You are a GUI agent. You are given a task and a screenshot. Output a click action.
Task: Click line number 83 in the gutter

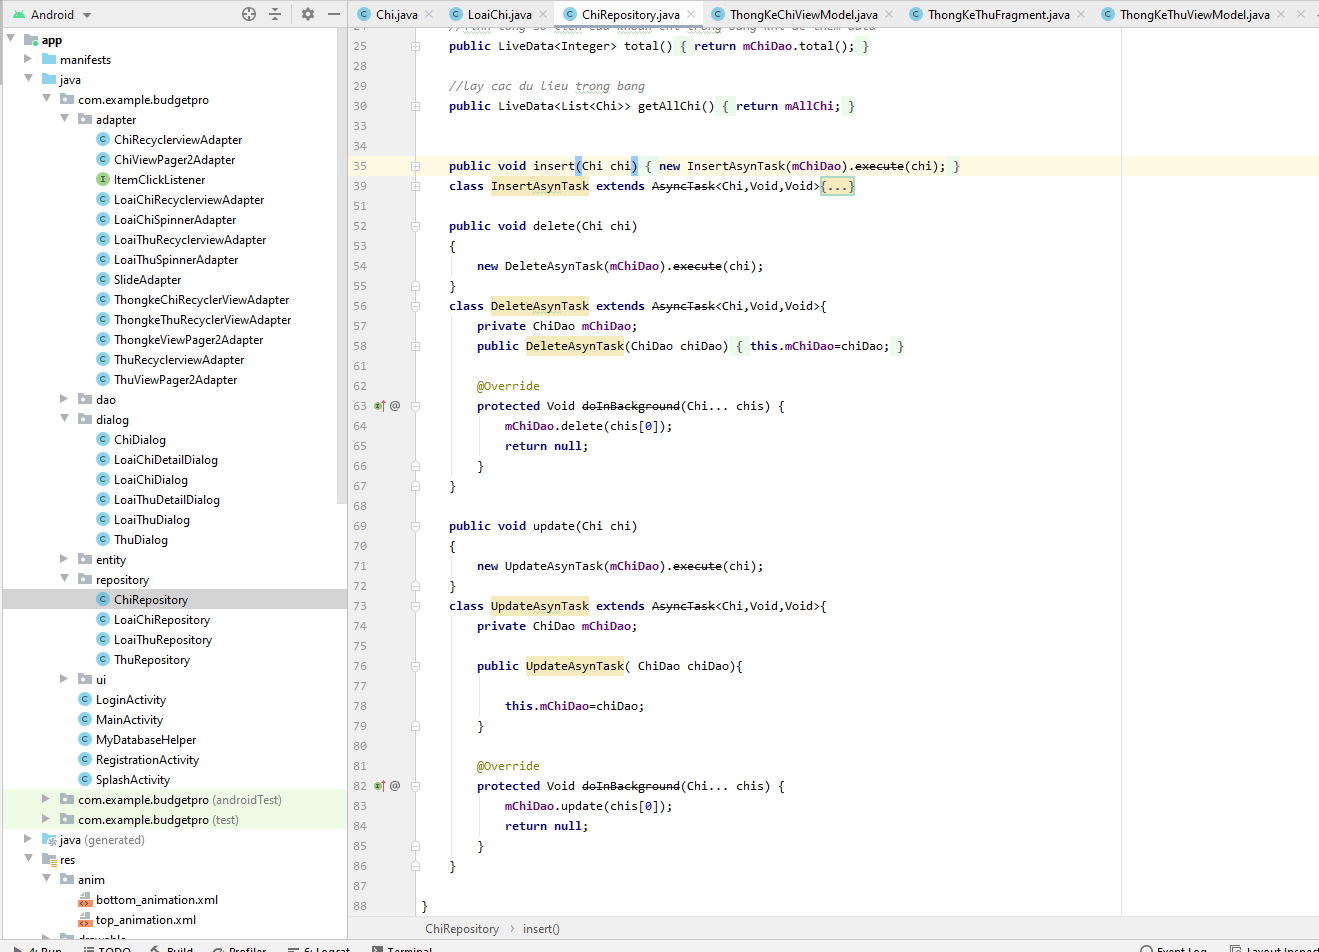[x=360, y=806]
